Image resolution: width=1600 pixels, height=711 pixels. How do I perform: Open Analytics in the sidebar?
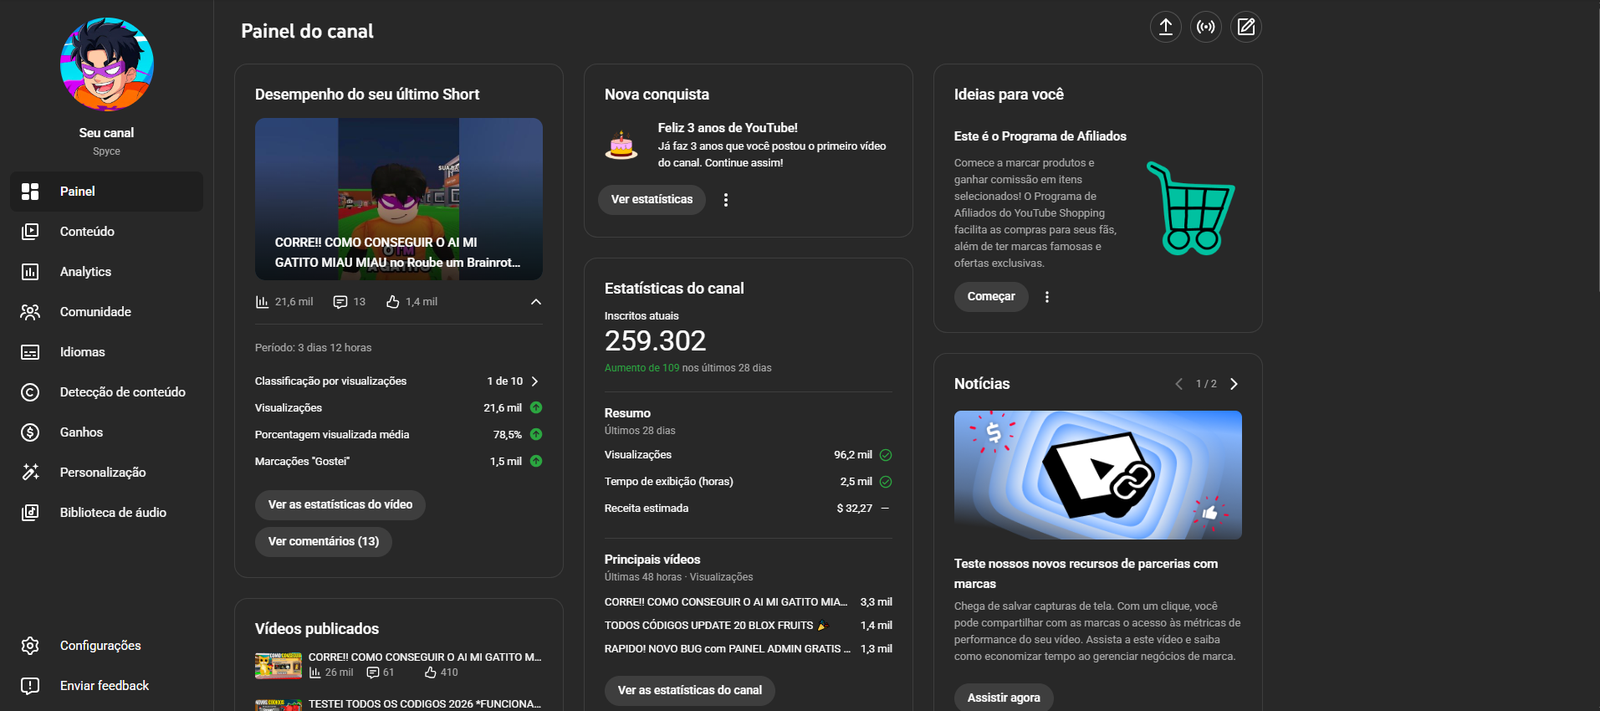pos(85,272)
